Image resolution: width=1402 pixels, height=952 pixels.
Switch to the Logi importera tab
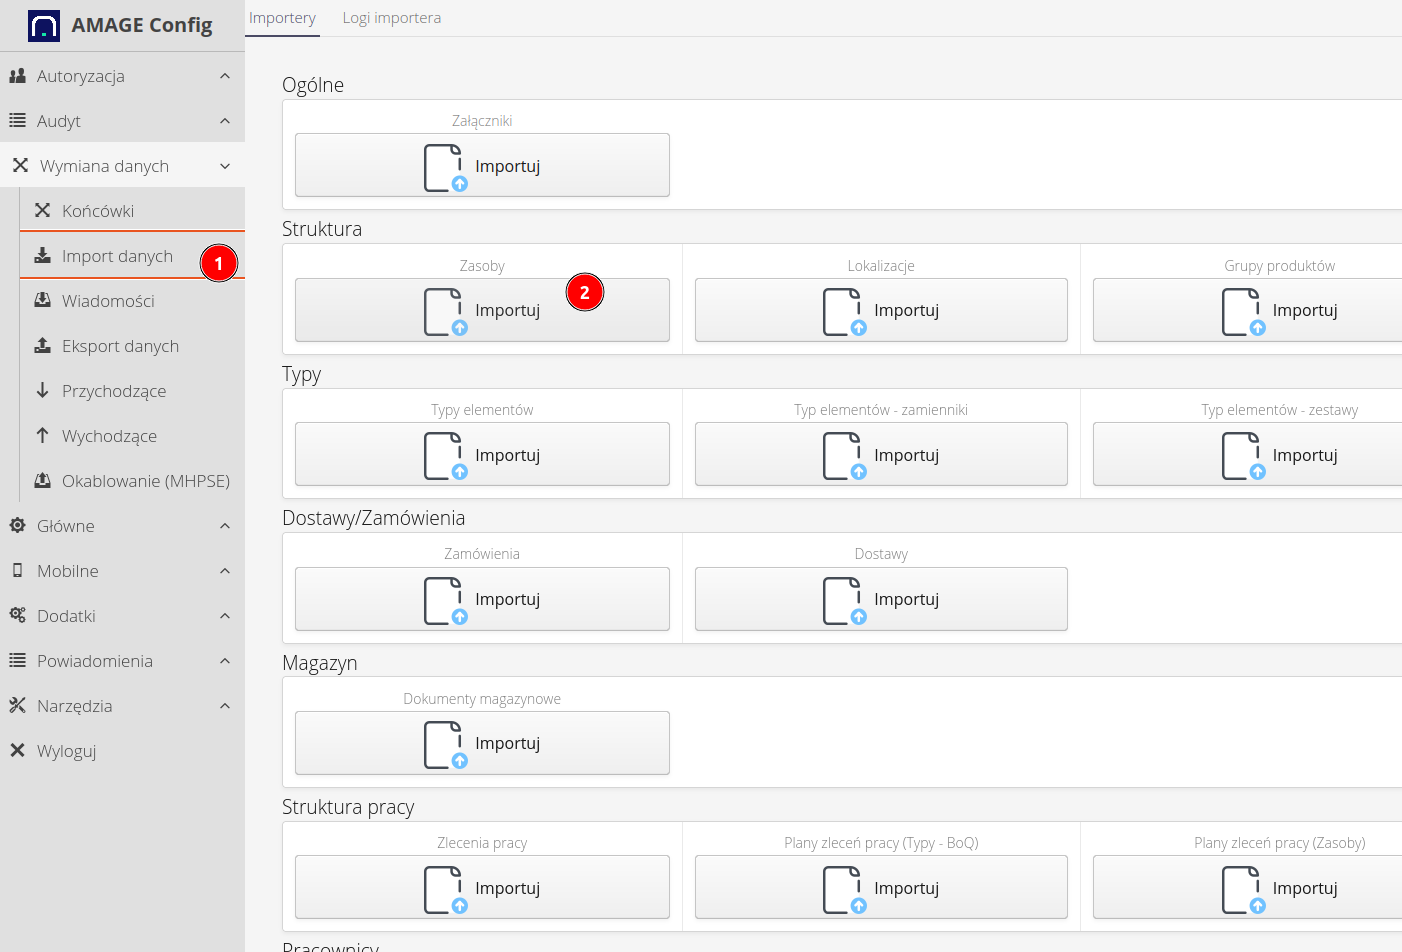[x=391, y=18]
